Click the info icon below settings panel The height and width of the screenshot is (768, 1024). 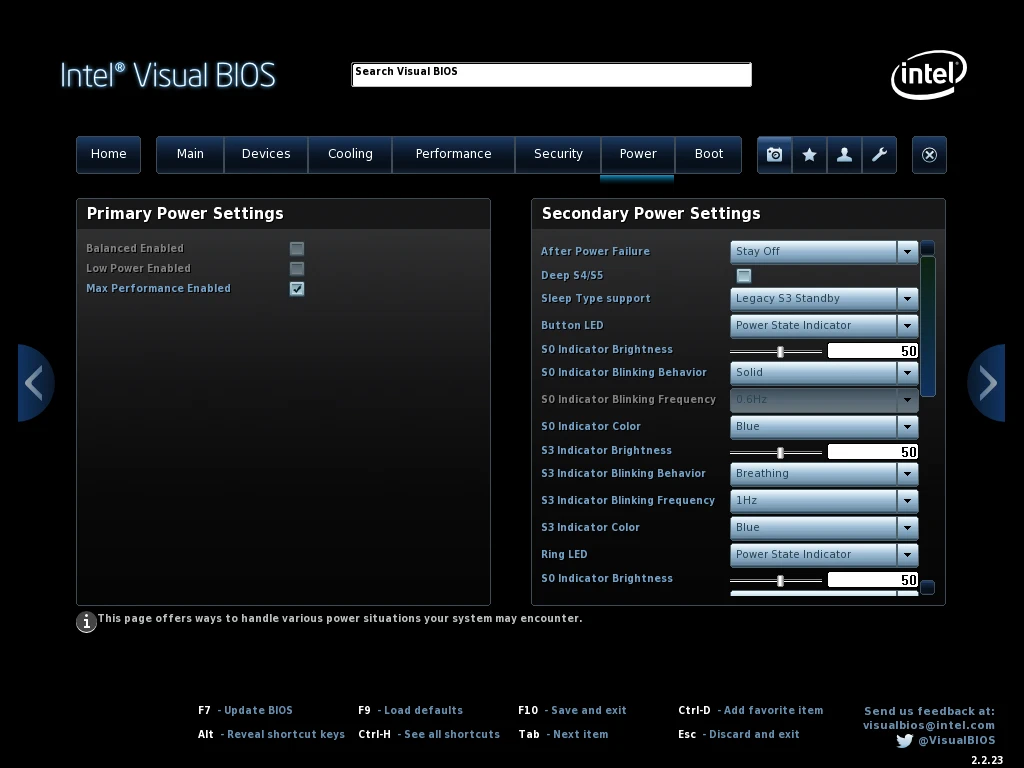[87, 622]
